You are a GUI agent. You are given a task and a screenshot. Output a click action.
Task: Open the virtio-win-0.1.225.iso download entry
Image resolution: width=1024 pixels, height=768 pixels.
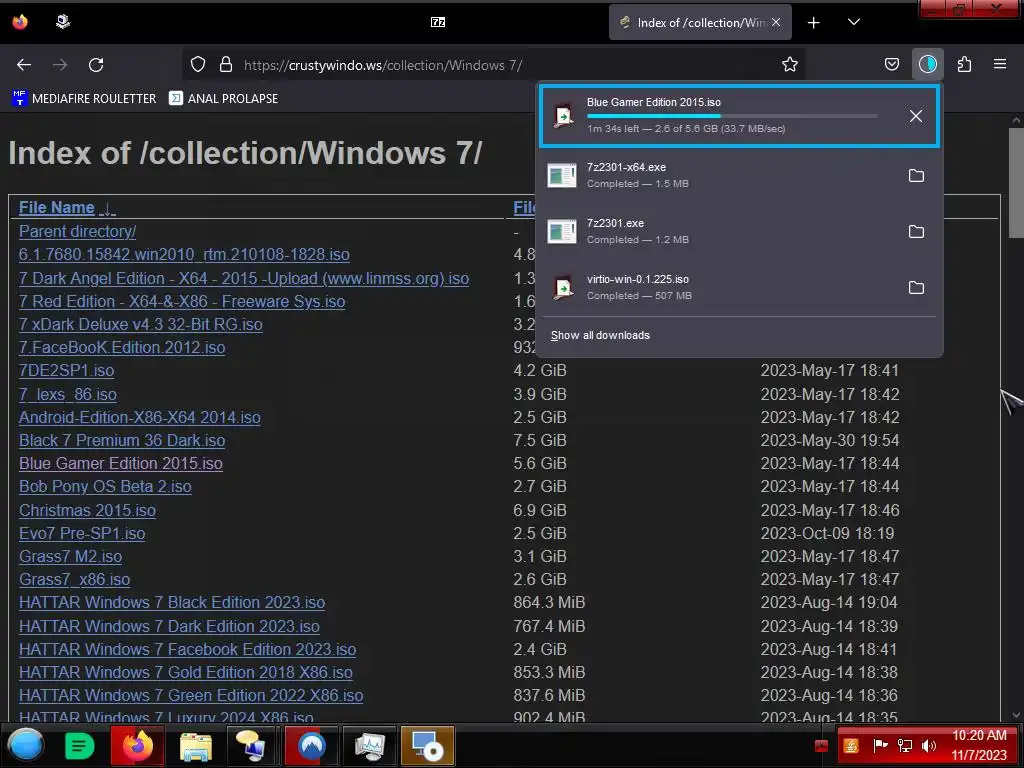pyautogui.click(x=718, y=287)
